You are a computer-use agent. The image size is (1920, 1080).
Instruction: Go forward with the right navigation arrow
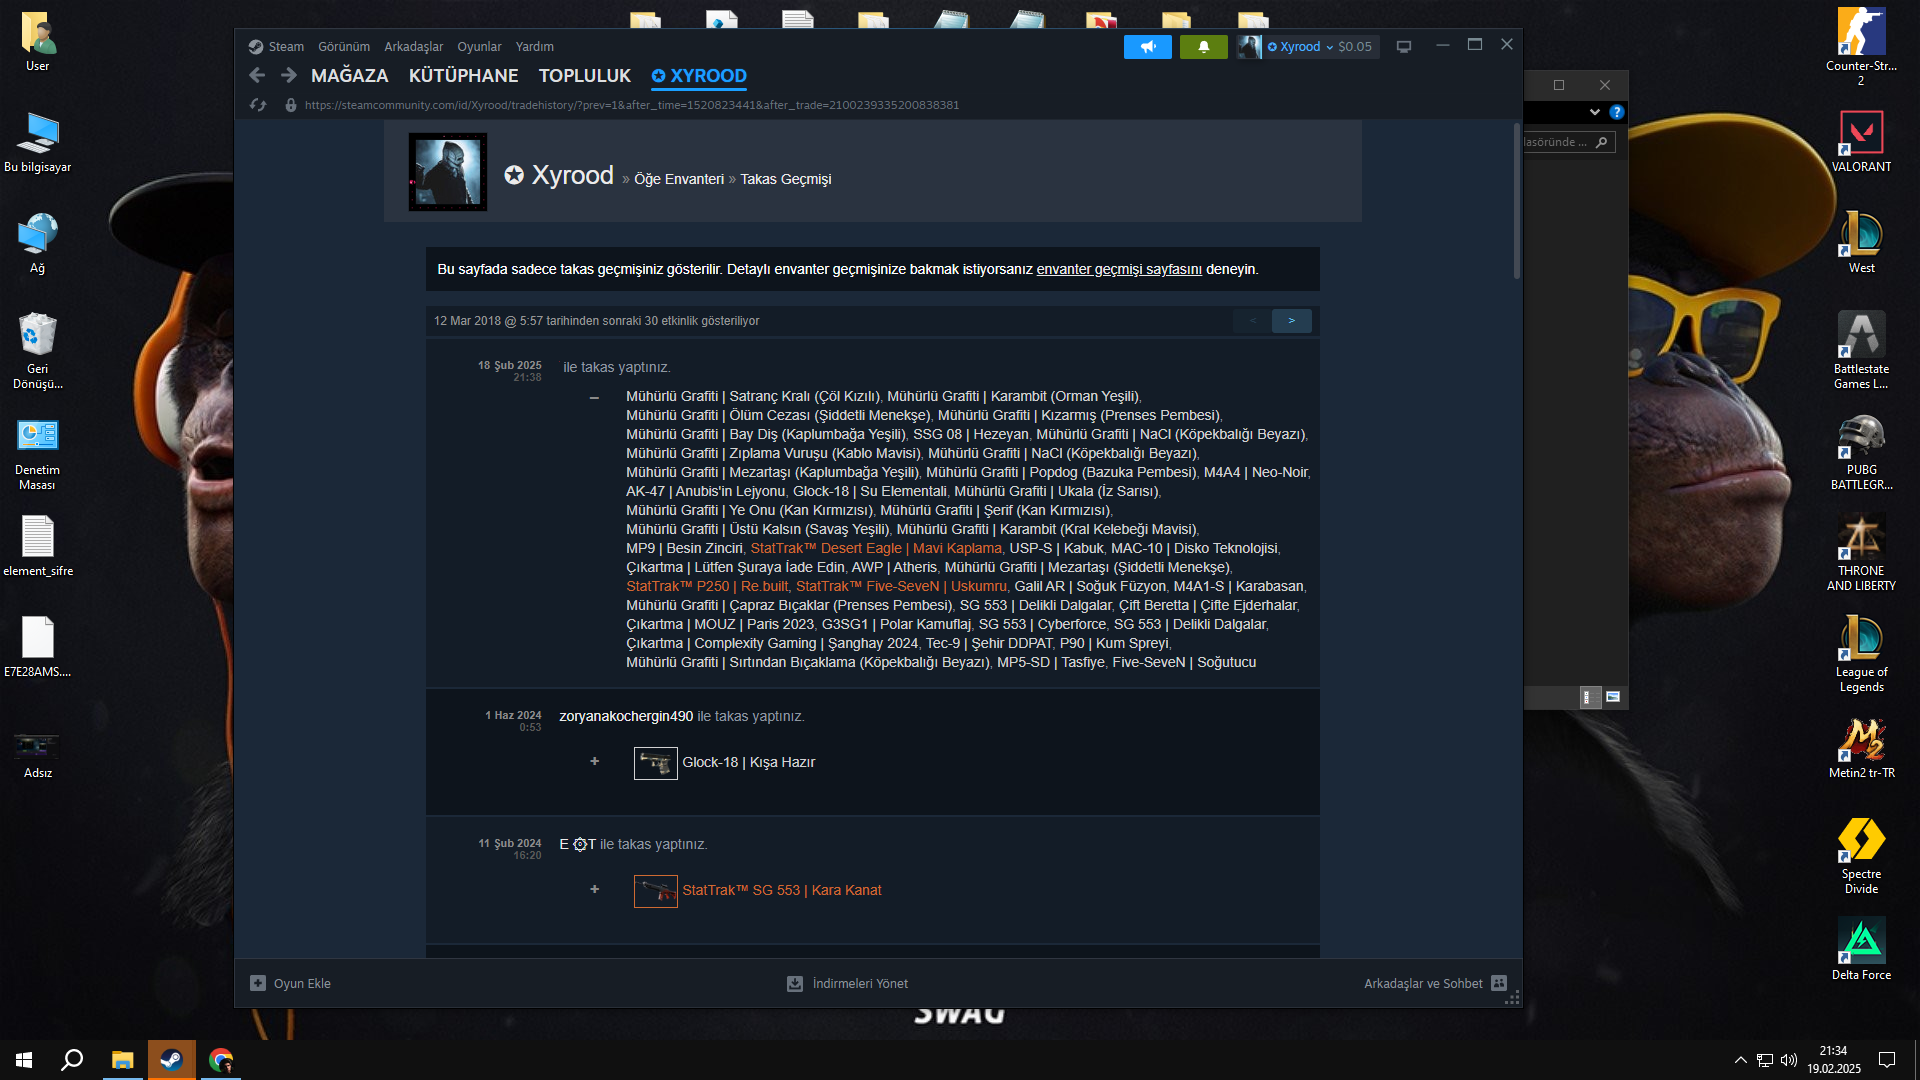click(x=289, y=75)
